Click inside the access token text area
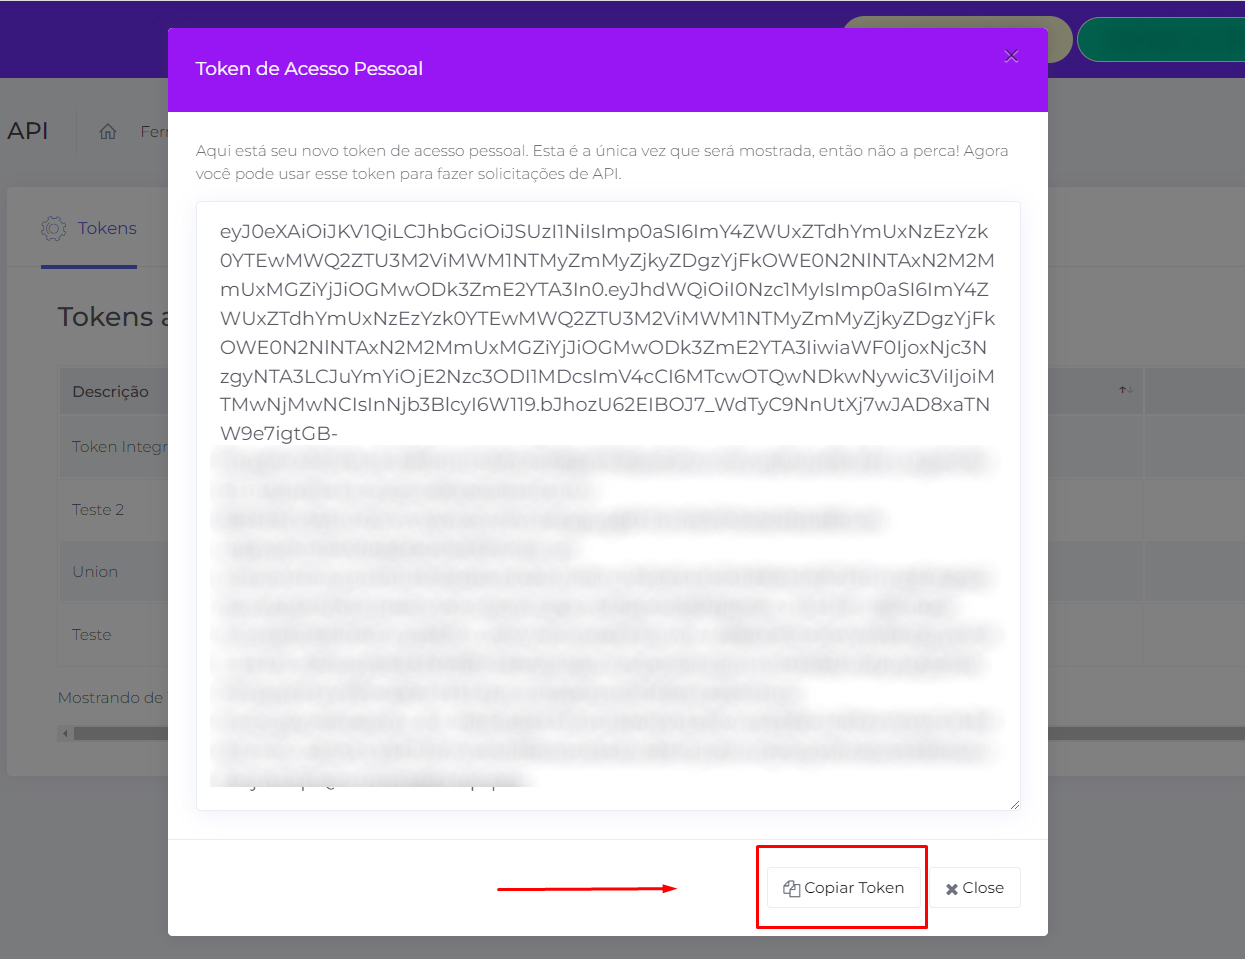This screenshot has width=1245, height=959. point(608,506)
